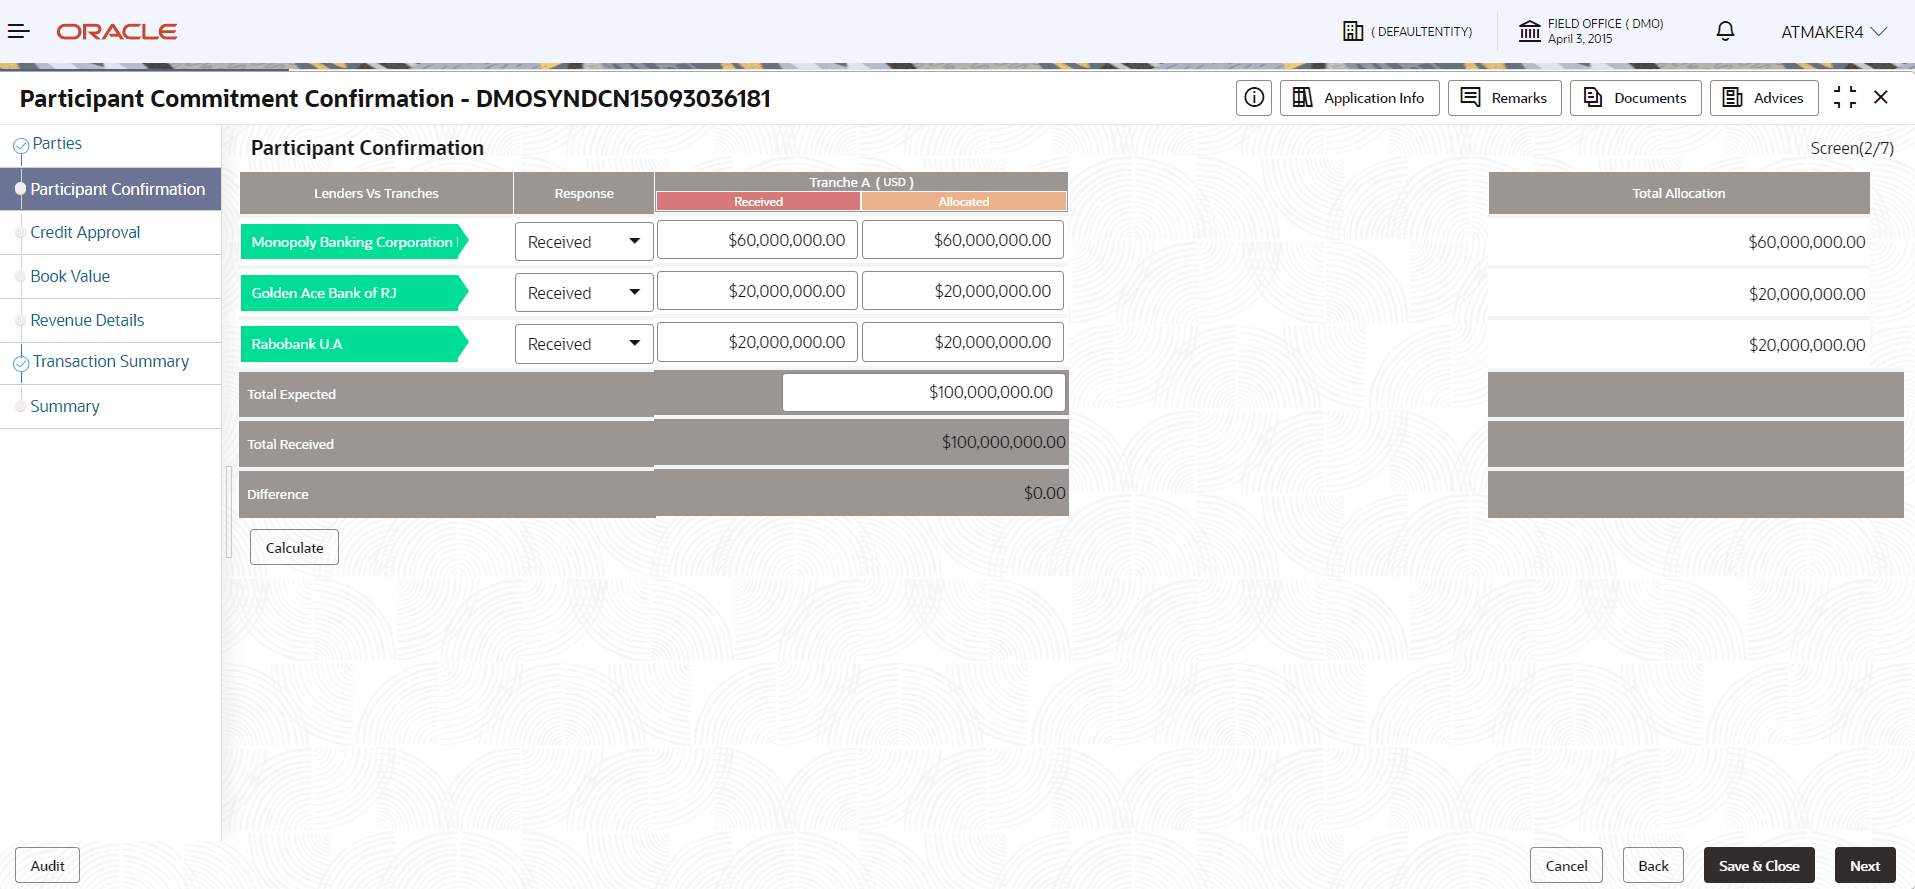Screen dimensions: 1915x889
Task: Proceed with the Next button
Action: (x=1865, y=866)
